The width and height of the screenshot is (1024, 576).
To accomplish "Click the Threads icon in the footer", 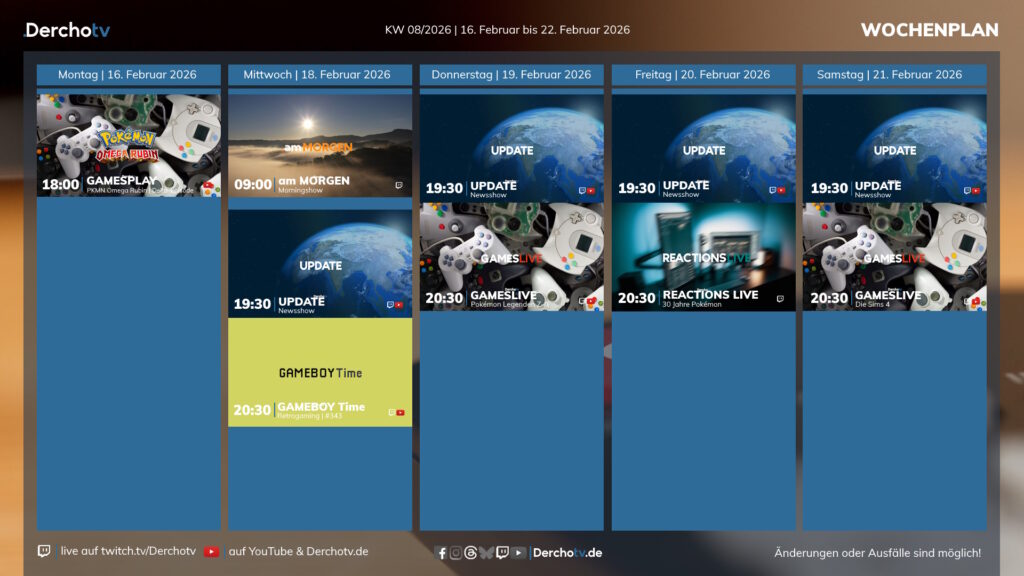I will click(471, 553).
